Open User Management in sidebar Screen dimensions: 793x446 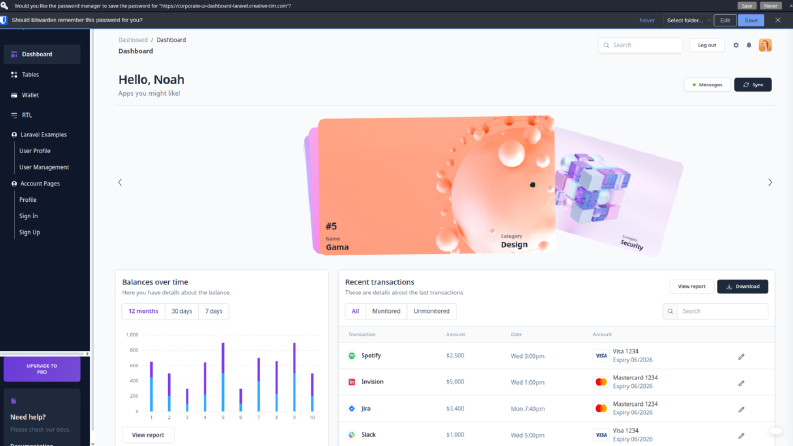[44, 167]
